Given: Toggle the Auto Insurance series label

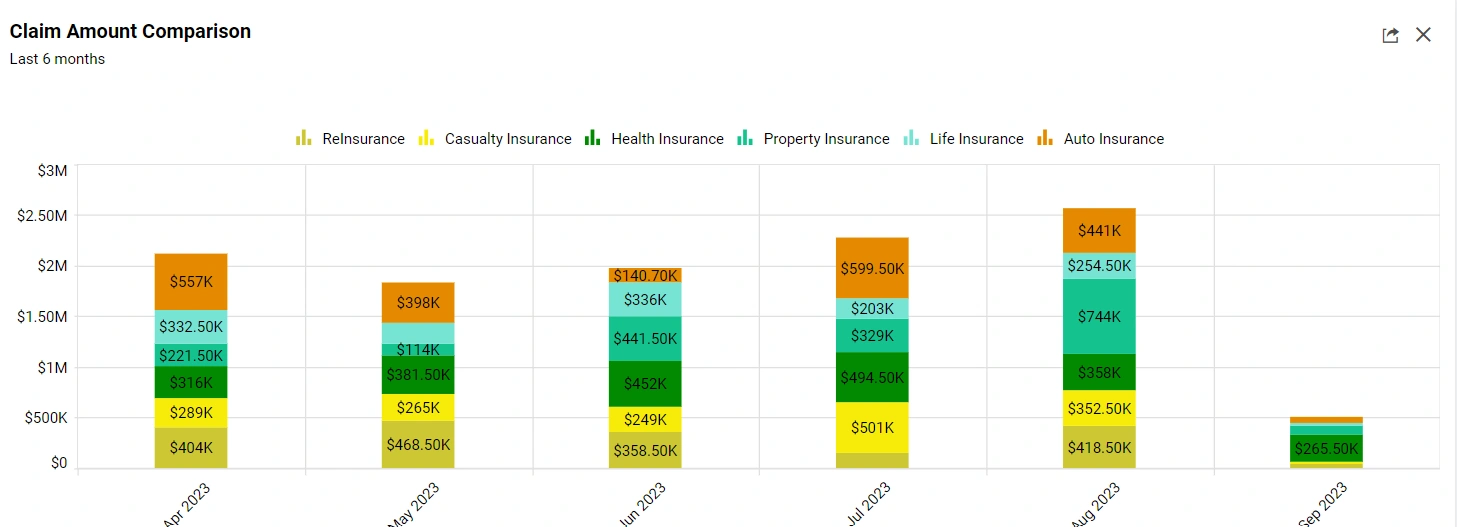Looking at the screenshot, I should click(1113, 139).
